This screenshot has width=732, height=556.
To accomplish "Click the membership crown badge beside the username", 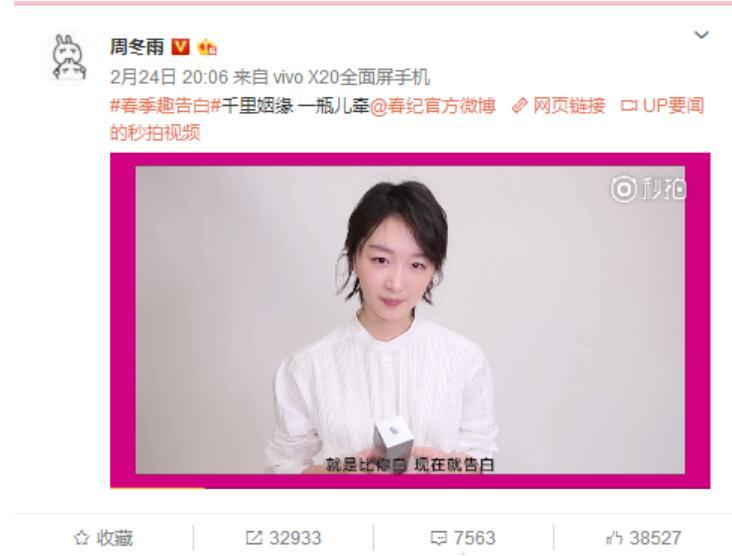I will tap(207, 47).
